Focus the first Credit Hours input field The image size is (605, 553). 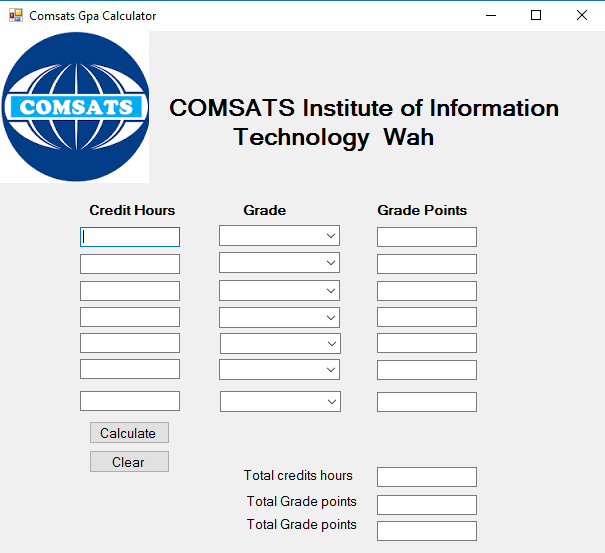[x=130, y=237]
